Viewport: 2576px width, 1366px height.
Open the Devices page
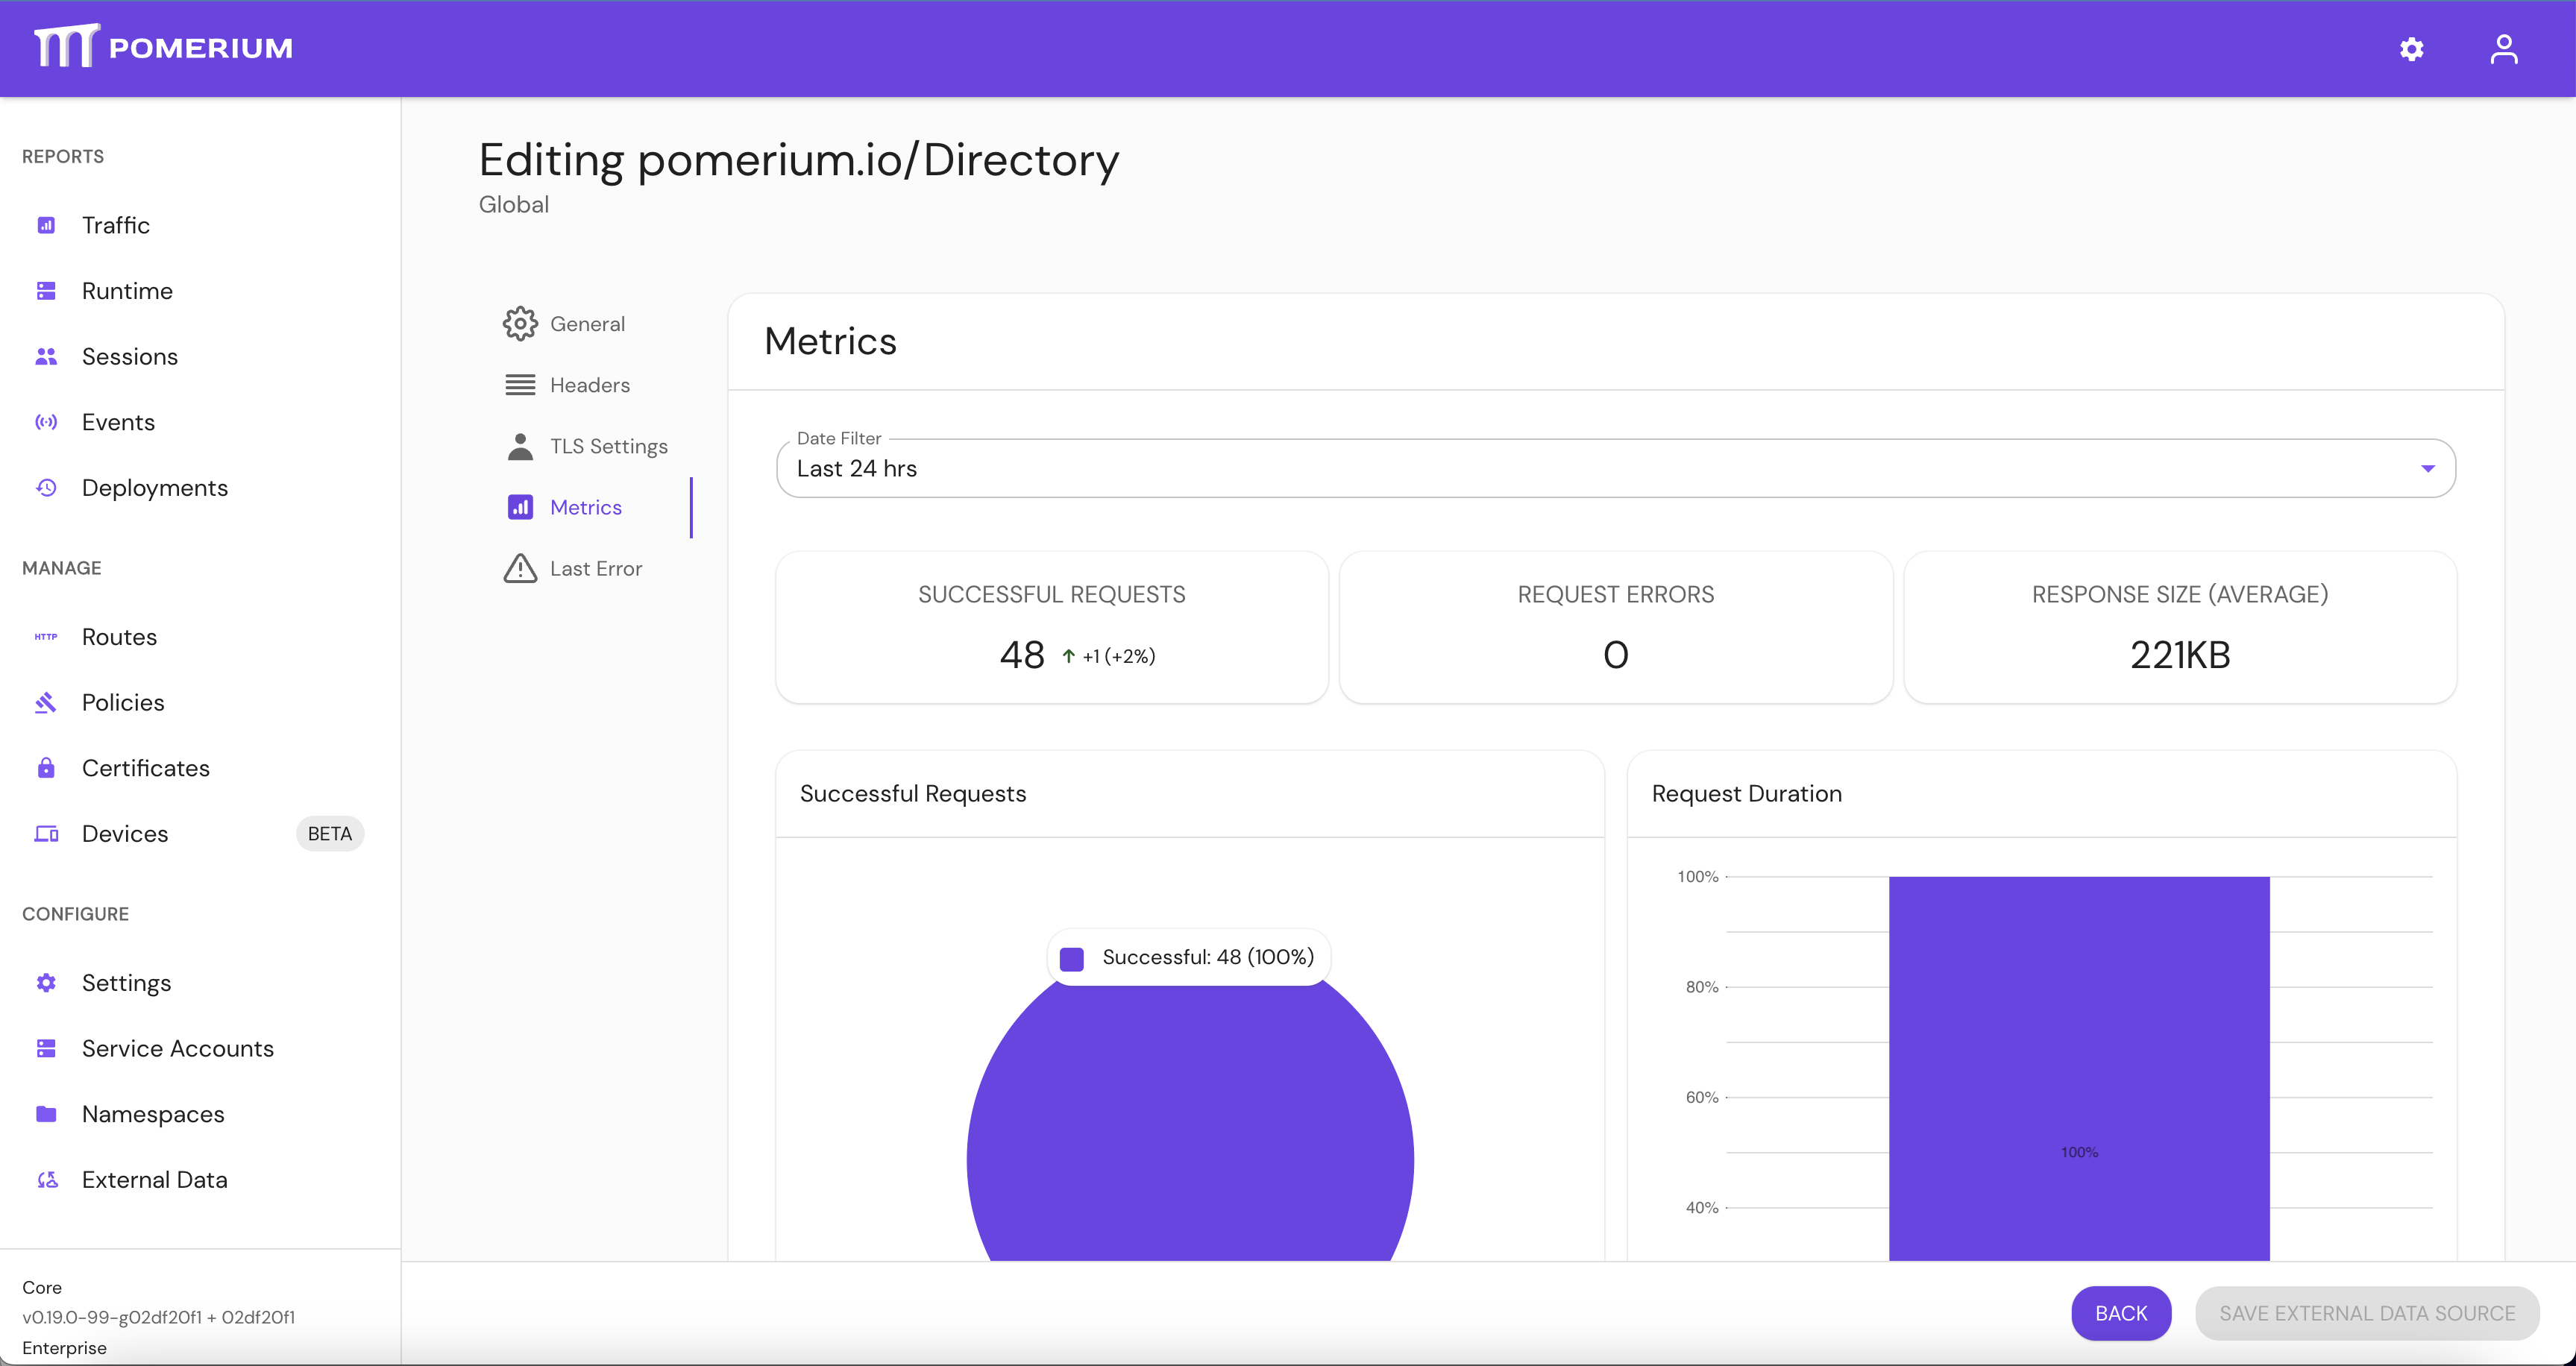coord(124,834)
